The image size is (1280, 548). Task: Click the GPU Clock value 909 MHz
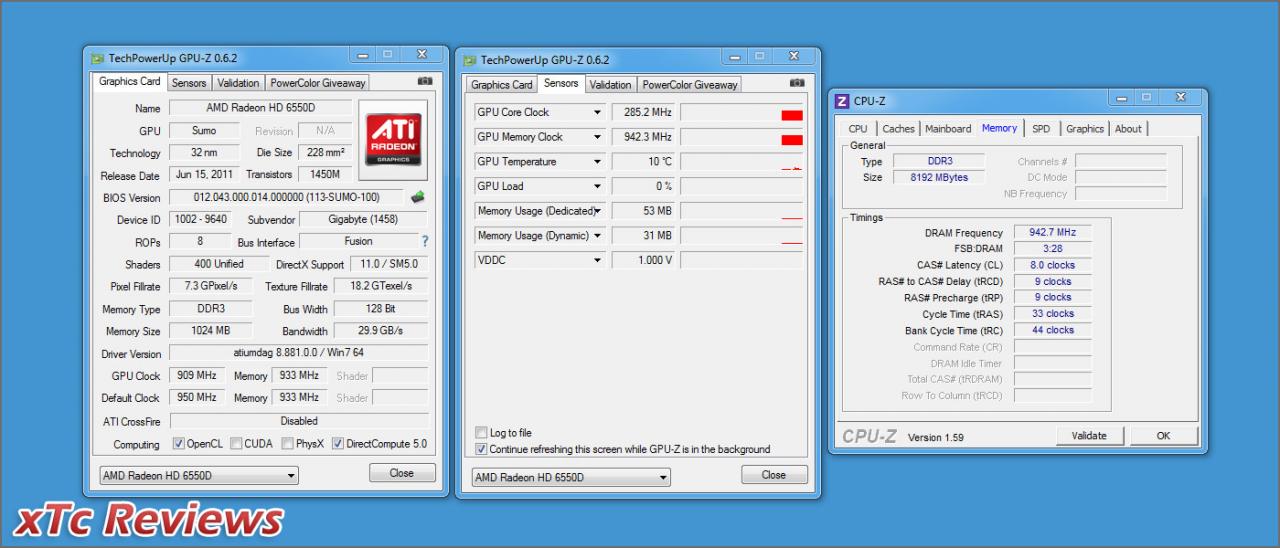coord(198,375)
